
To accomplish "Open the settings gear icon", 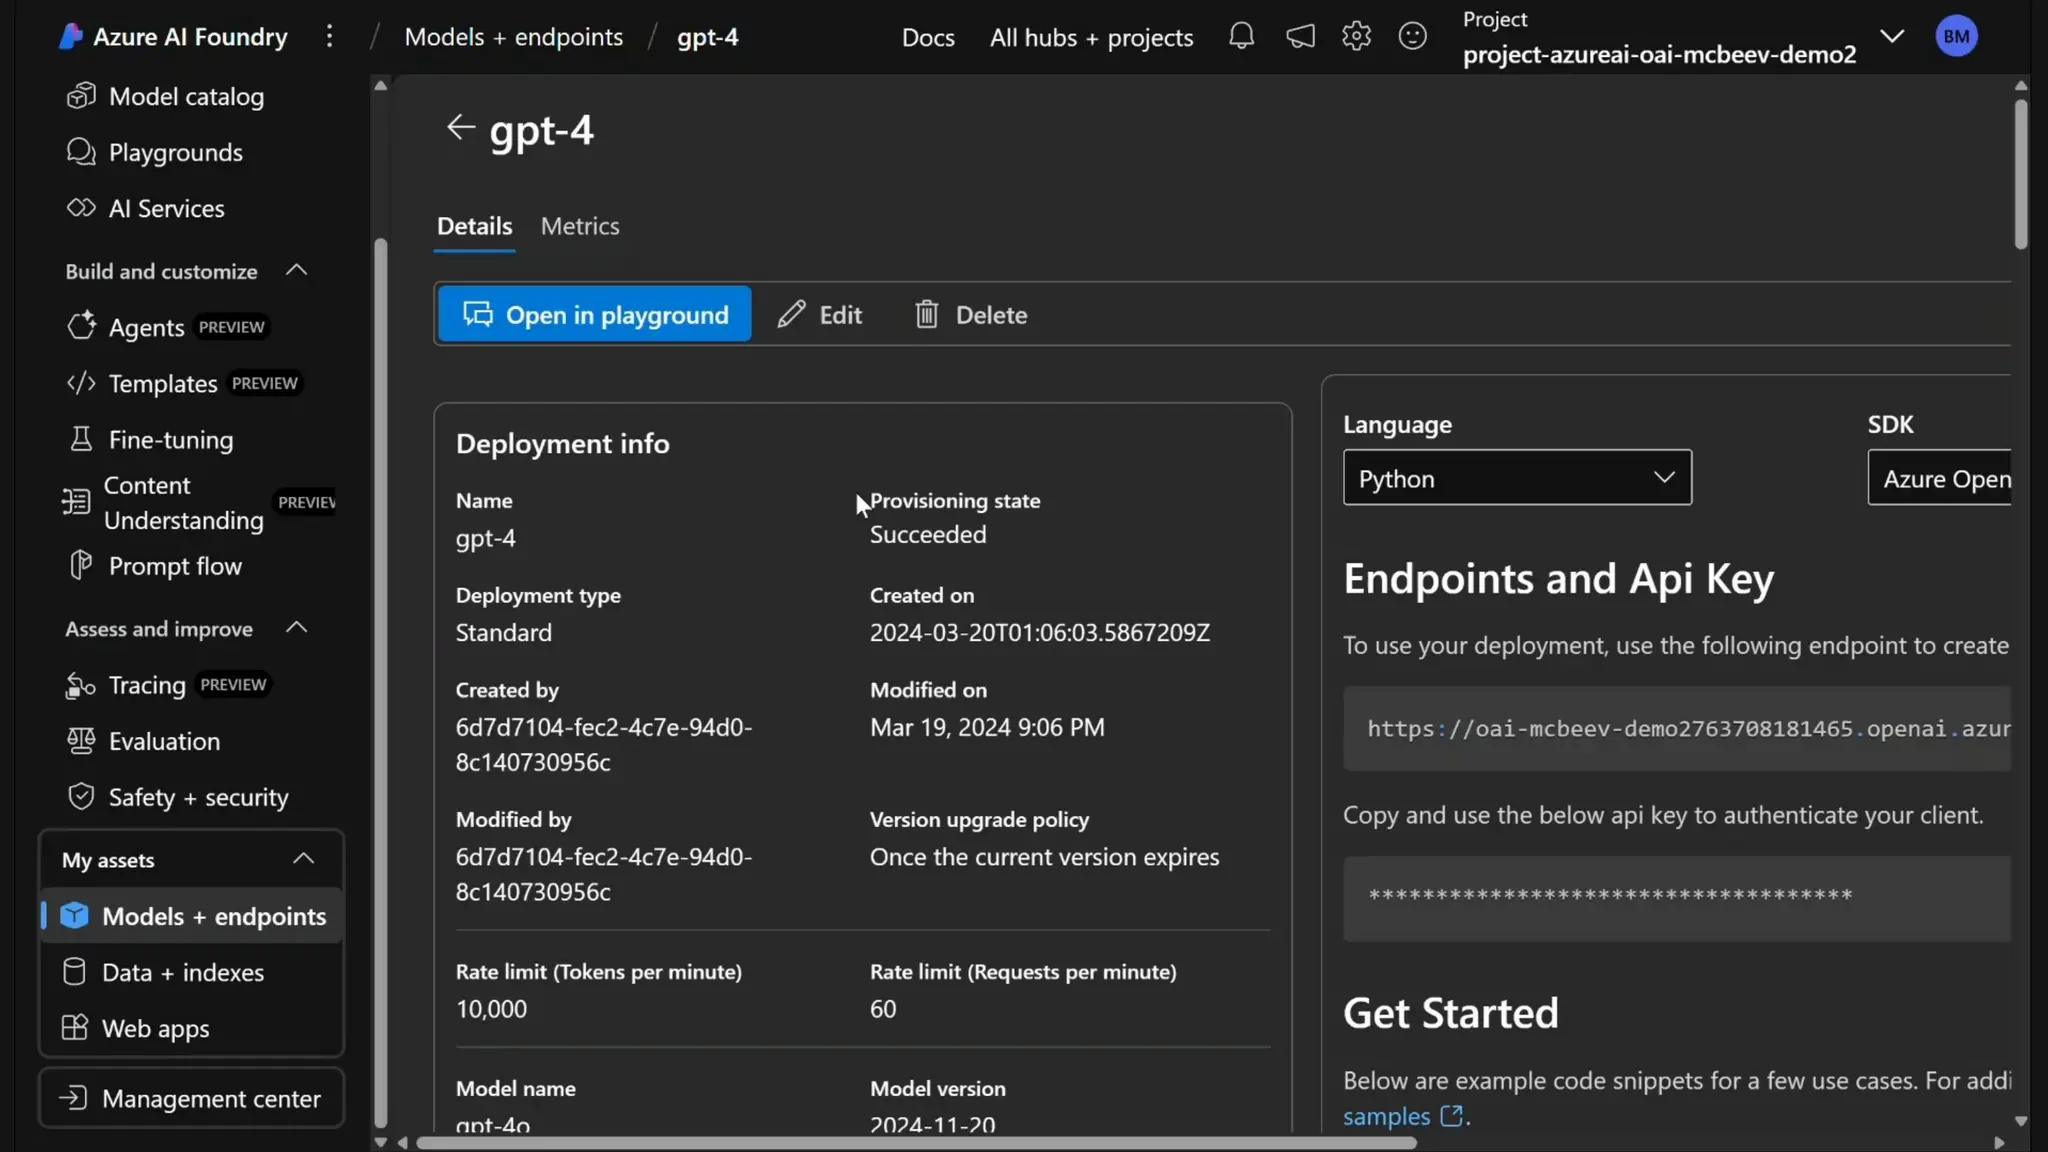I will (x=1356, y=37).
